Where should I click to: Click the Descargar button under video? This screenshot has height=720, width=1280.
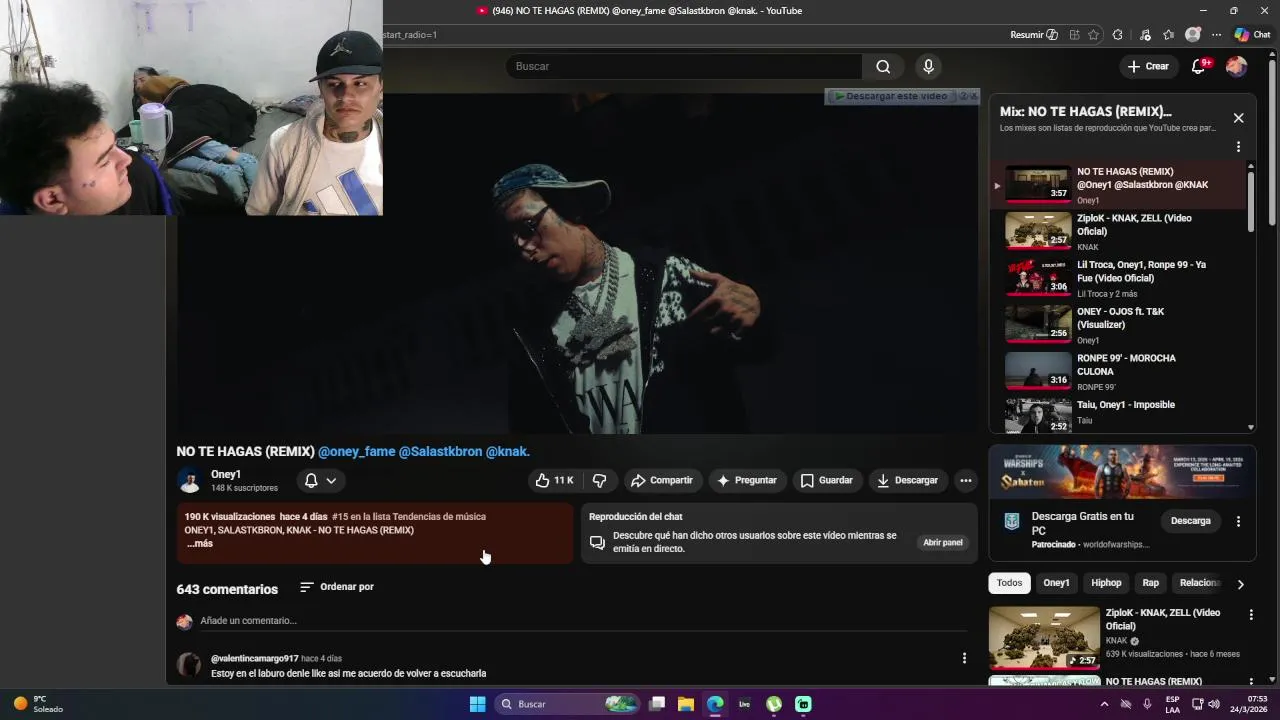(908, 481)
